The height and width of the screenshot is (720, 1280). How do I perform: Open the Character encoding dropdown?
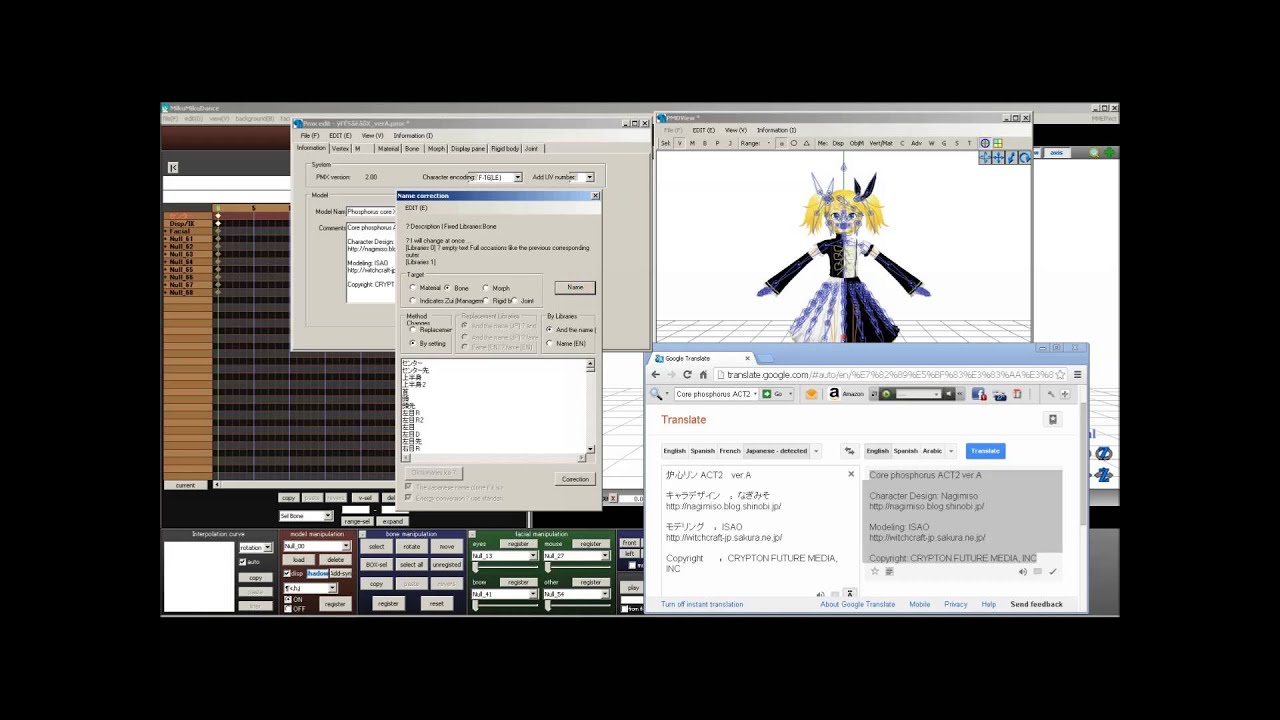517,177
